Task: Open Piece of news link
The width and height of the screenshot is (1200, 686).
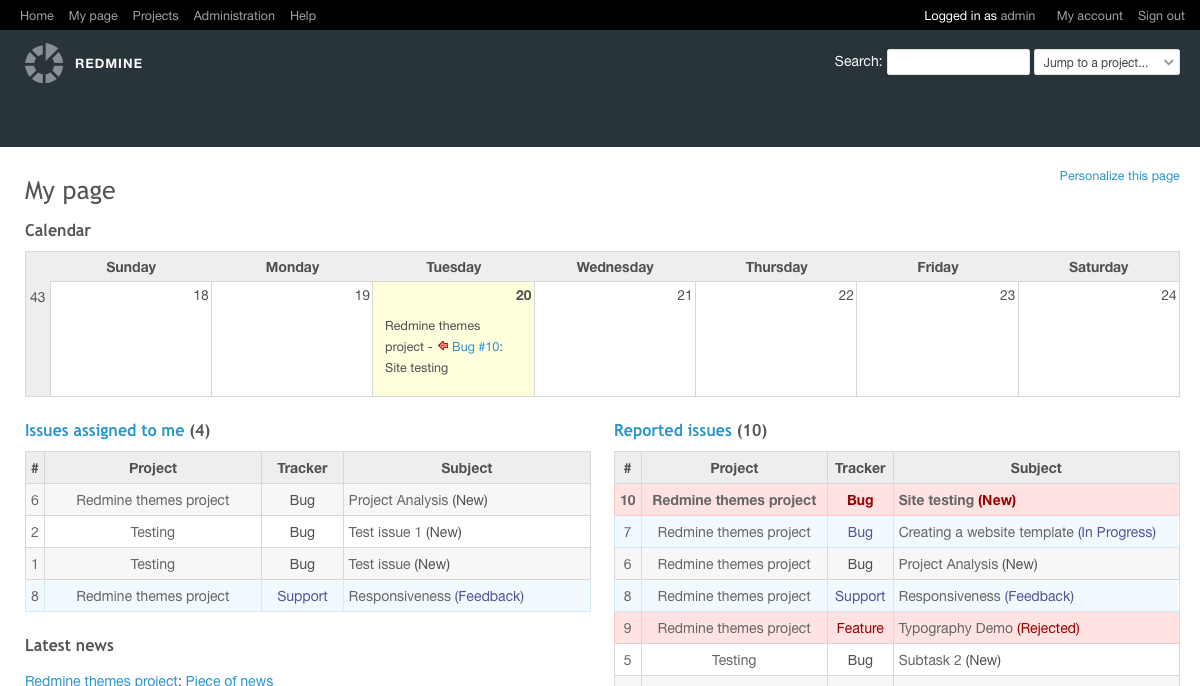Action: click(x=229, y=680)
